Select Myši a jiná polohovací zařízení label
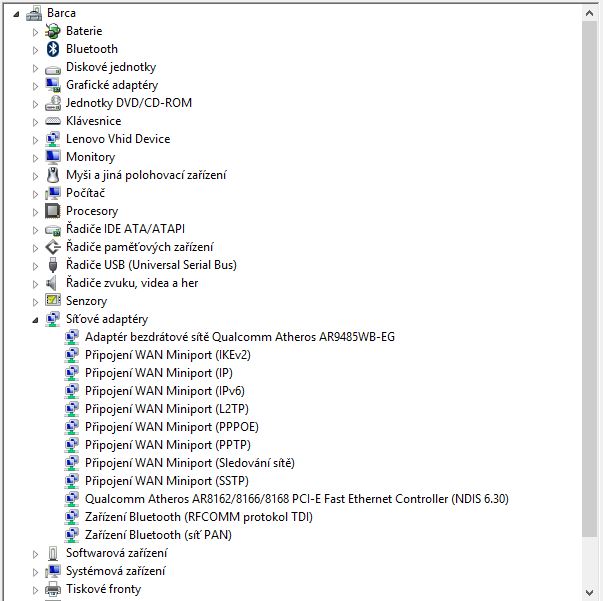This screenshot has width=603, height=601. pyautogui.click(x=146, y=175)
